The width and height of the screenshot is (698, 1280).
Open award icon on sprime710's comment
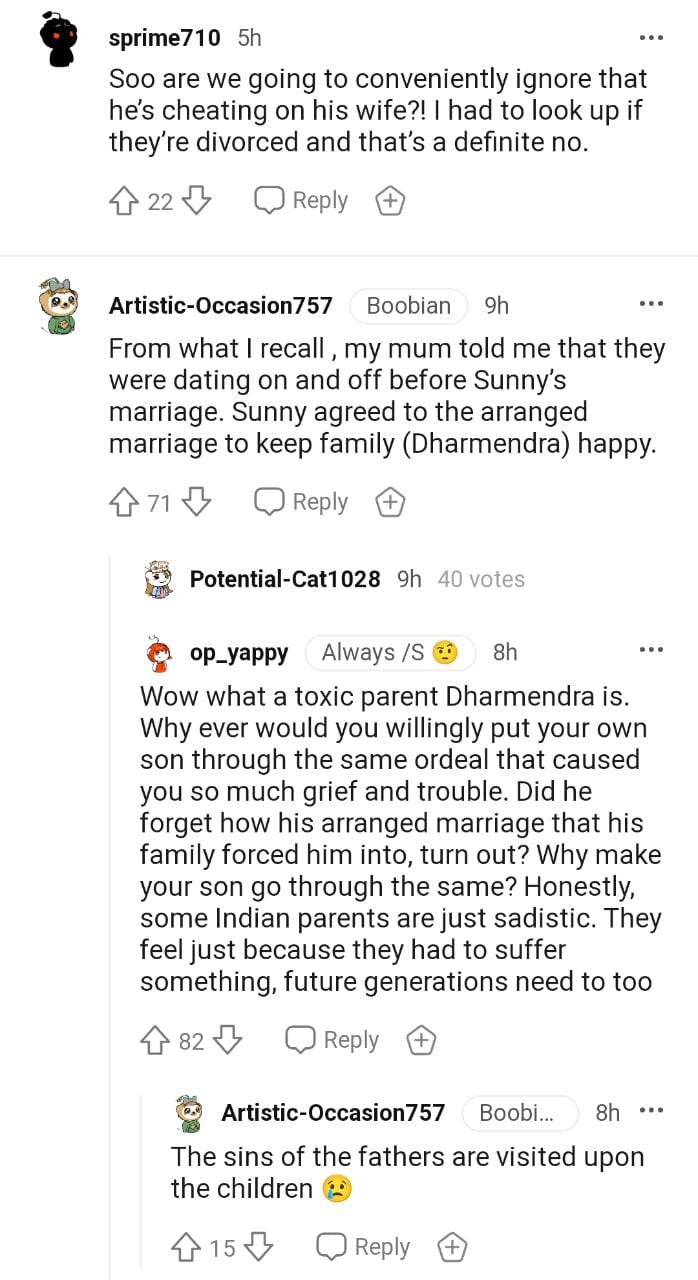click(389, 201)
